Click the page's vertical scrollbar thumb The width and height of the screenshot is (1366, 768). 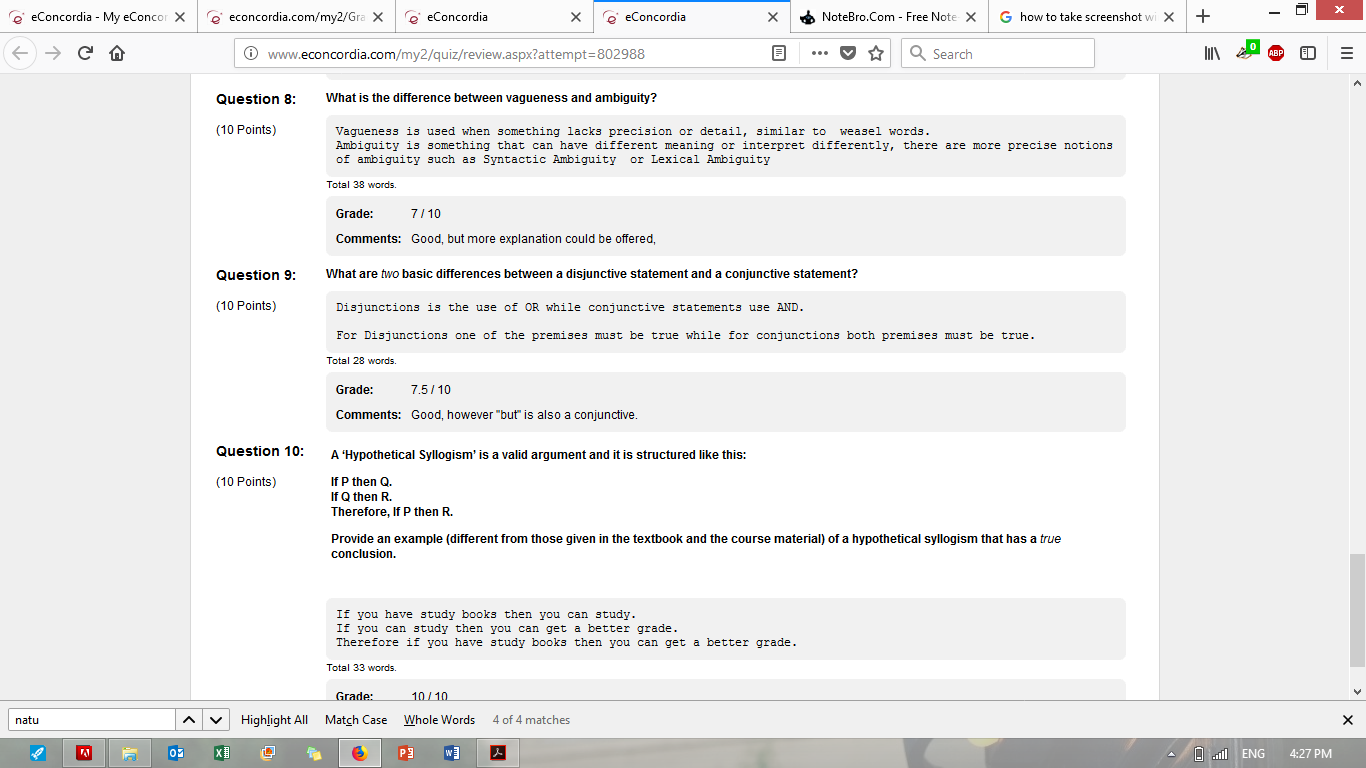1357,610
